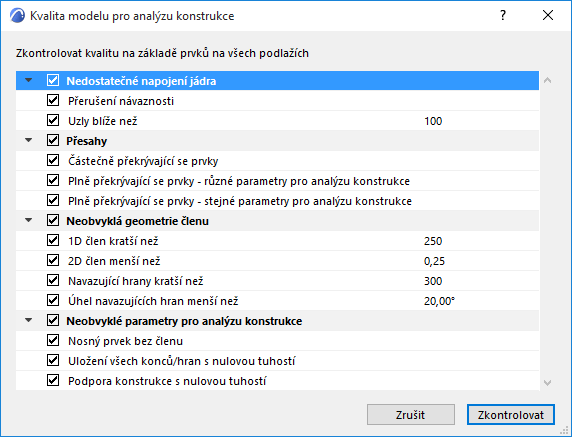Close the Kvalita modelu dialog

(548, 15)
